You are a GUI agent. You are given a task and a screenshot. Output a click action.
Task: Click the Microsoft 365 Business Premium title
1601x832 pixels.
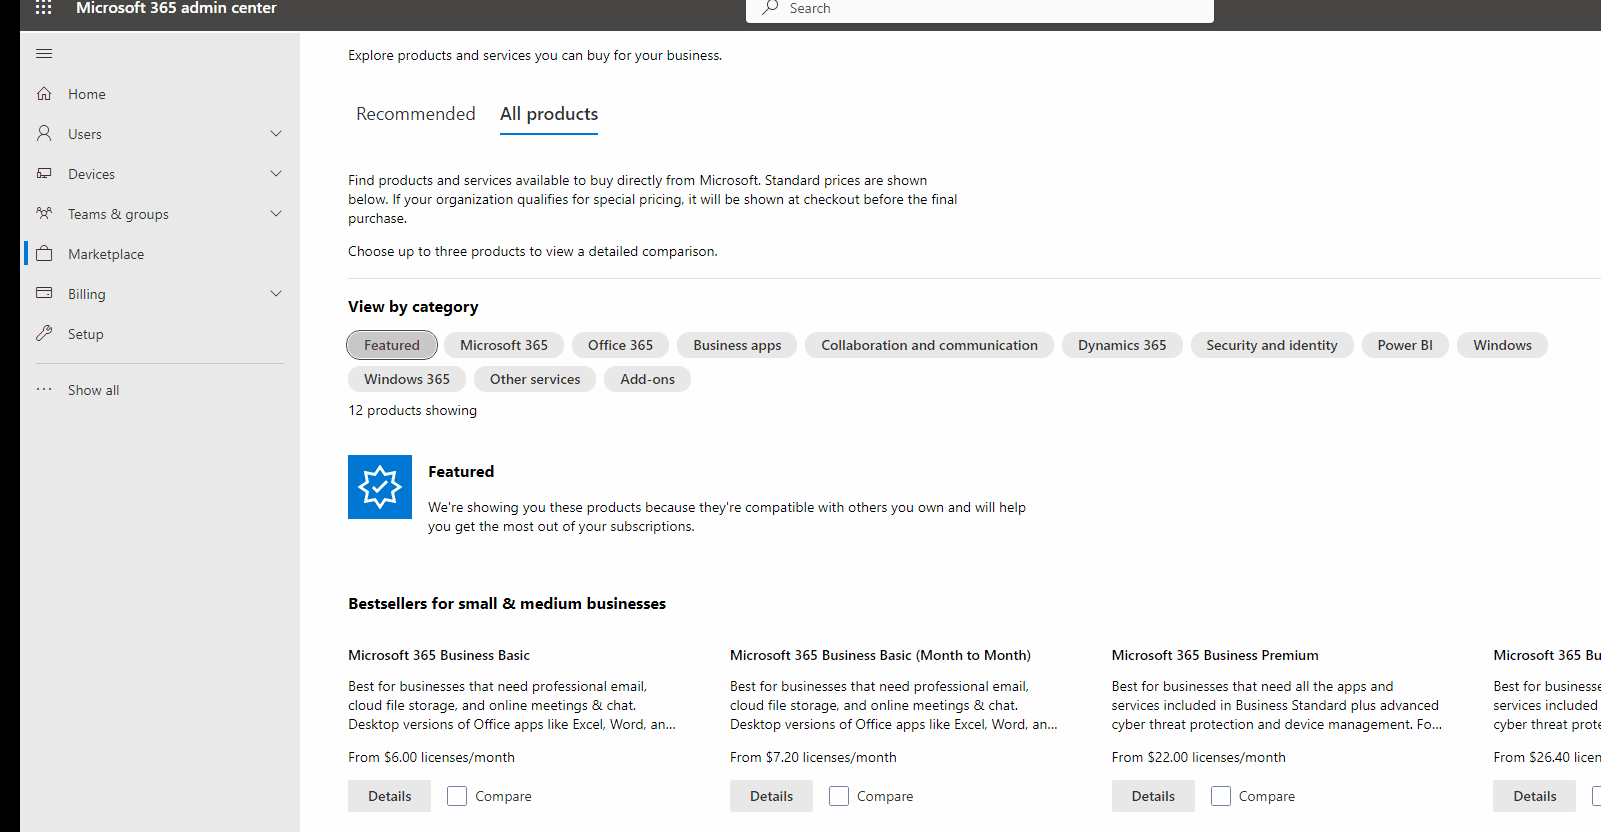click(x=1215, y=655)
